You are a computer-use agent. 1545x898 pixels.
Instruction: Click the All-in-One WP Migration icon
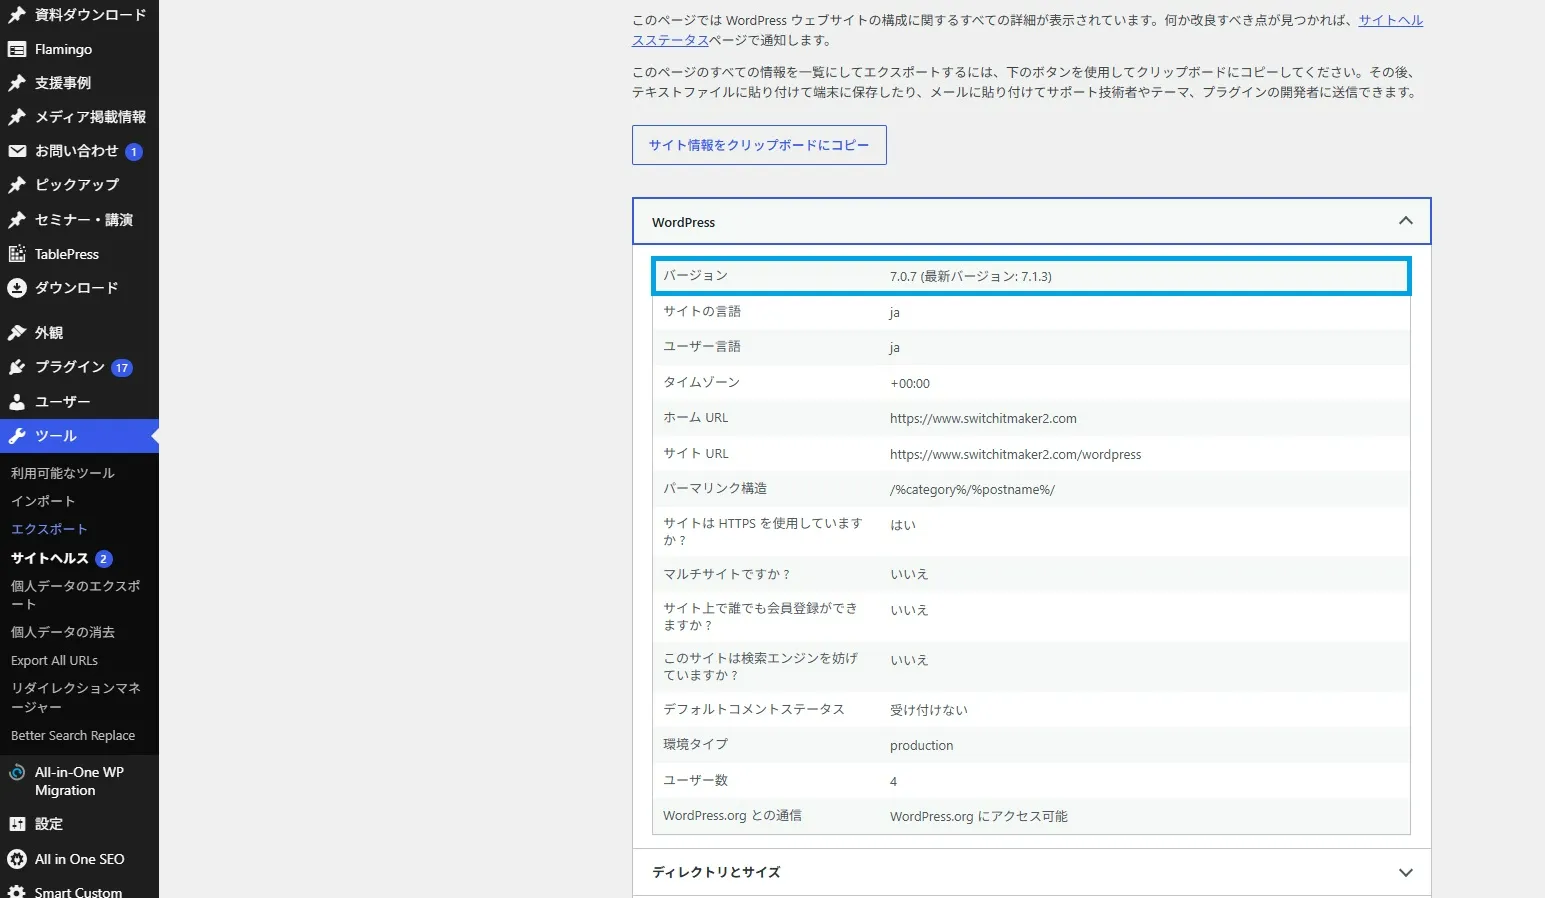point(17,772)
